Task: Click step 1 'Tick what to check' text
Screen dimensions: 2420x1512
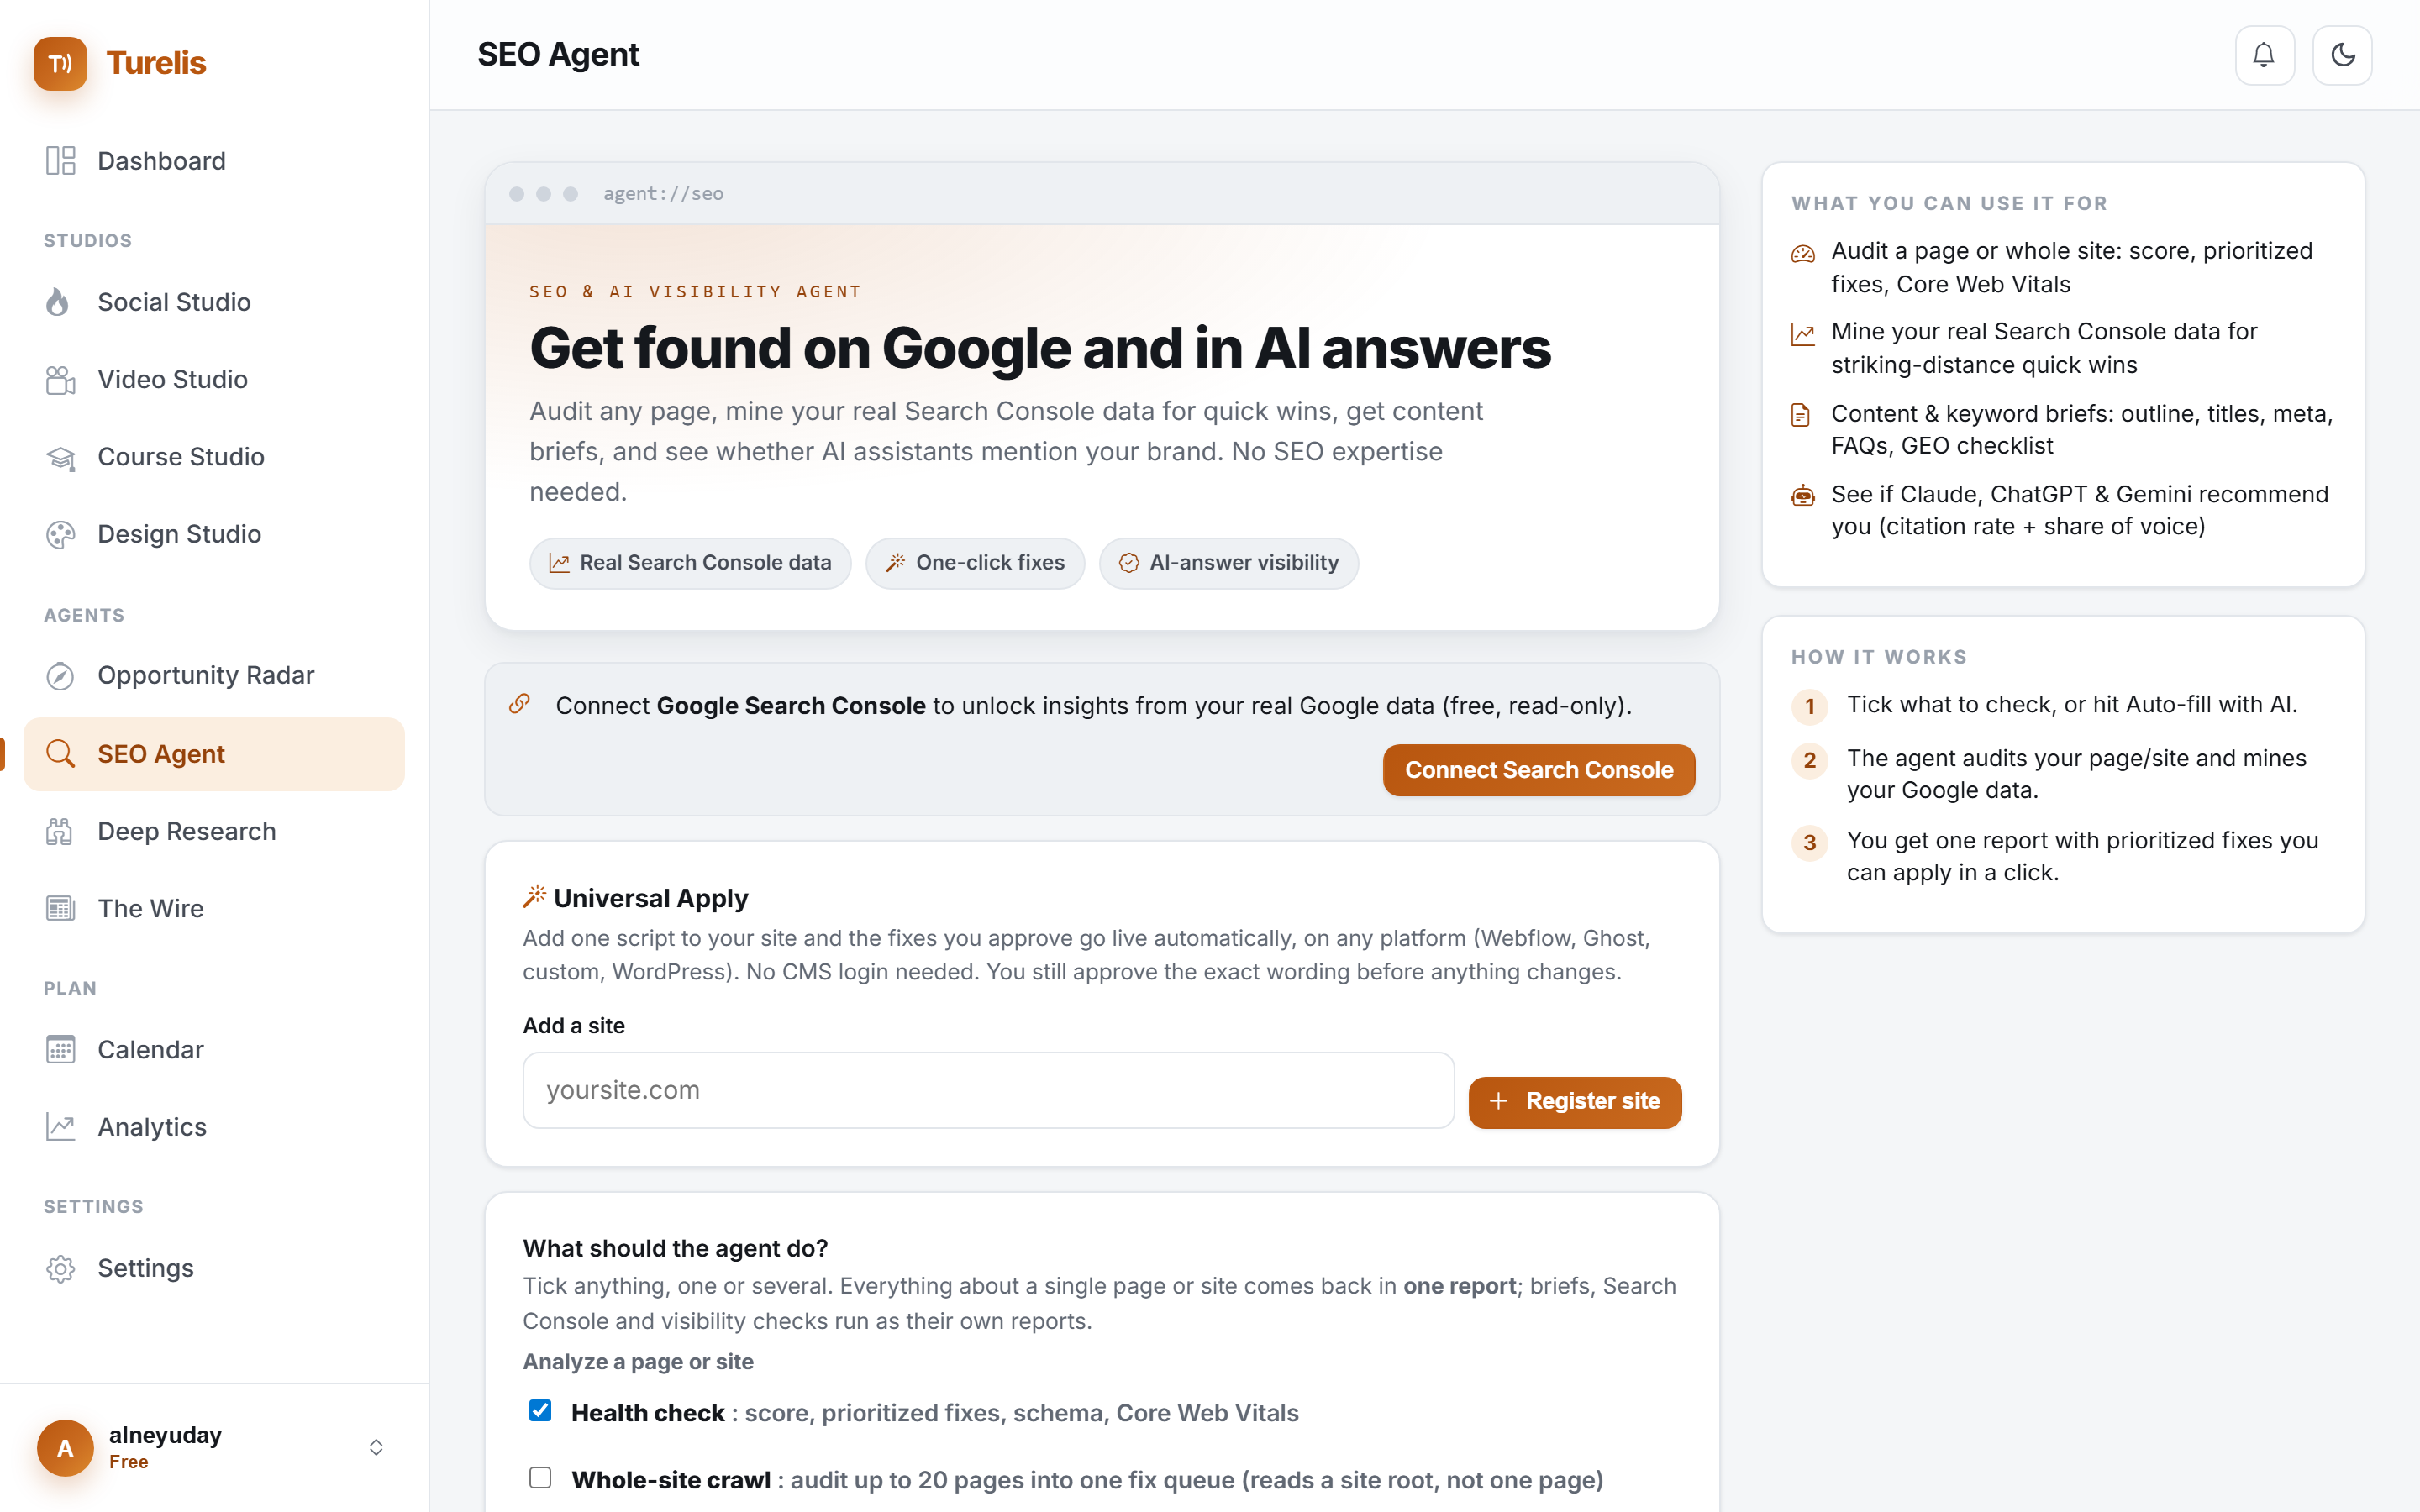Action: click(x=2072, y=704)
